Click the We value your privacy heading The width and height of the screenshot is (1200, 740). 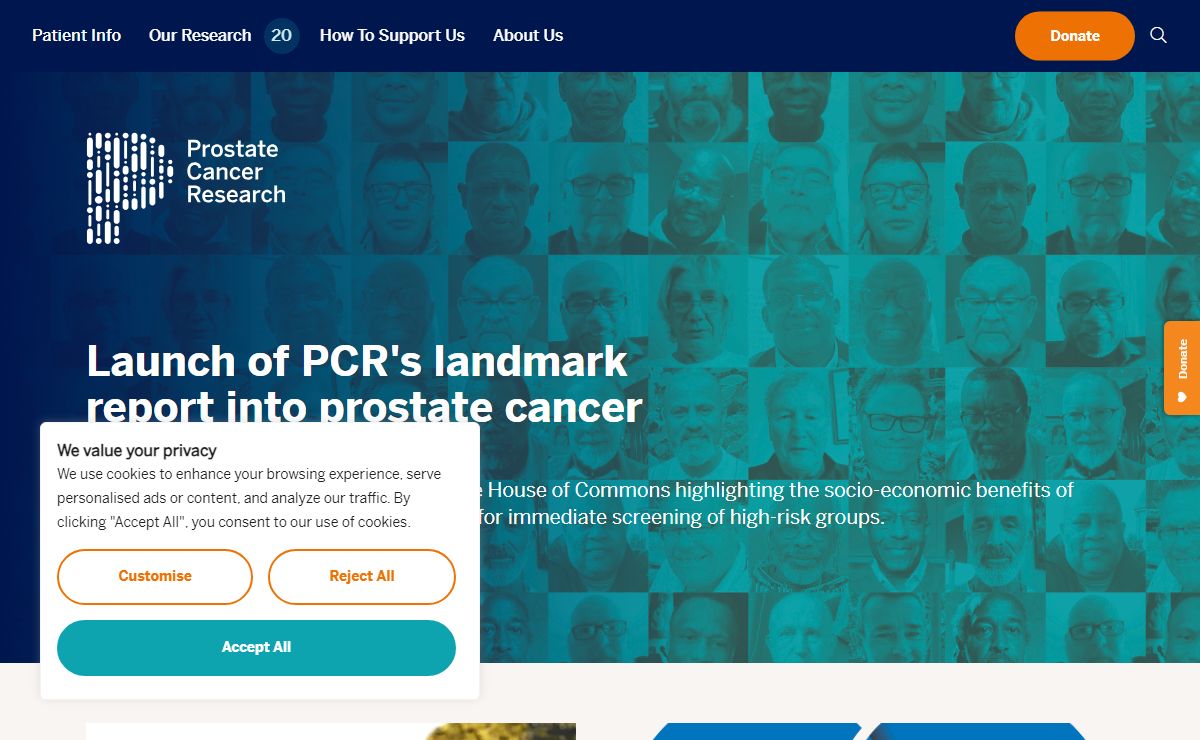[x=137, y=450]
